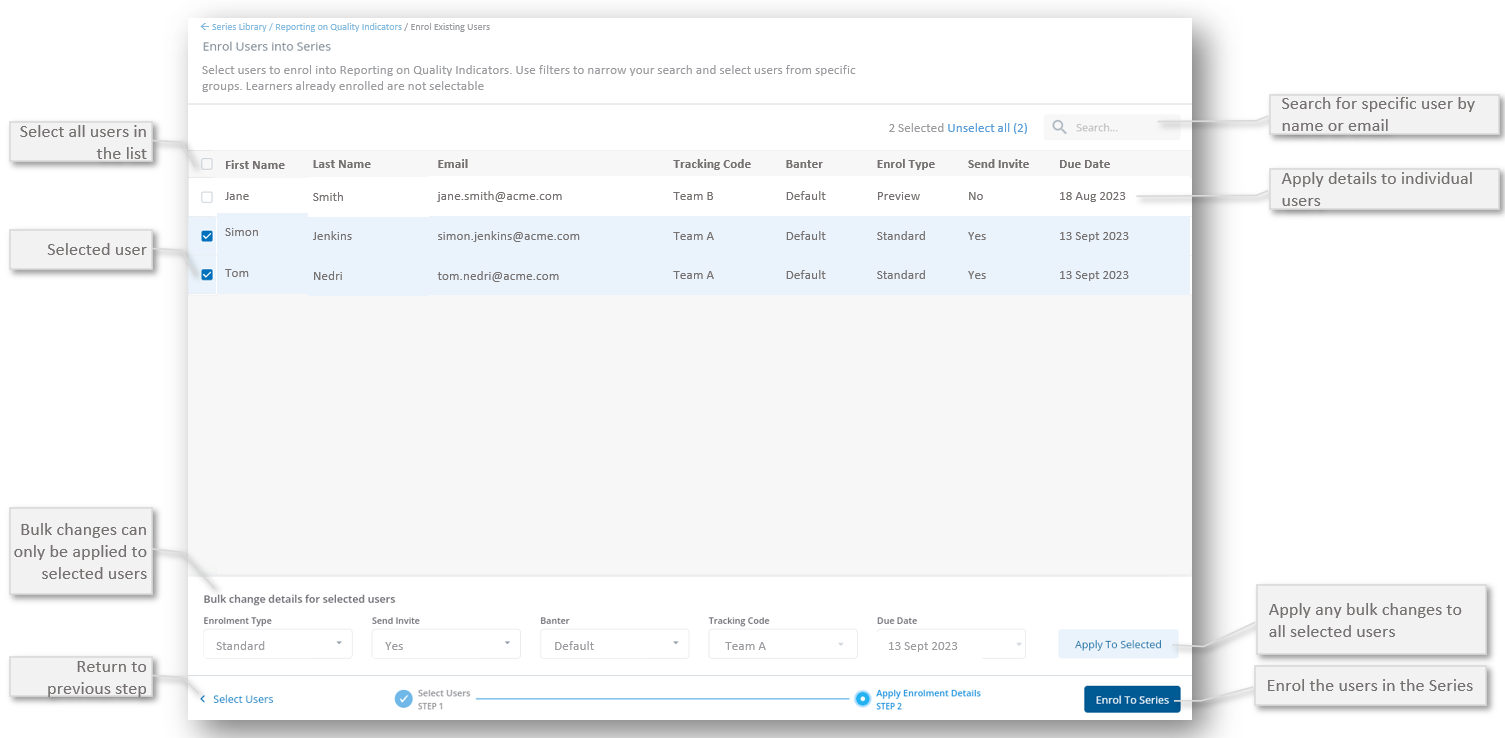Open the Enrolment Type dropdown

pyautogui.click(x=278, y=645)
